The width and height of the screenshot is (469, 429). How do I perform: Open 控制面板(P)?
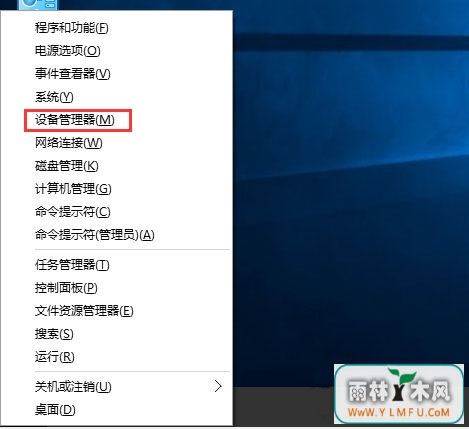point(66,288)
